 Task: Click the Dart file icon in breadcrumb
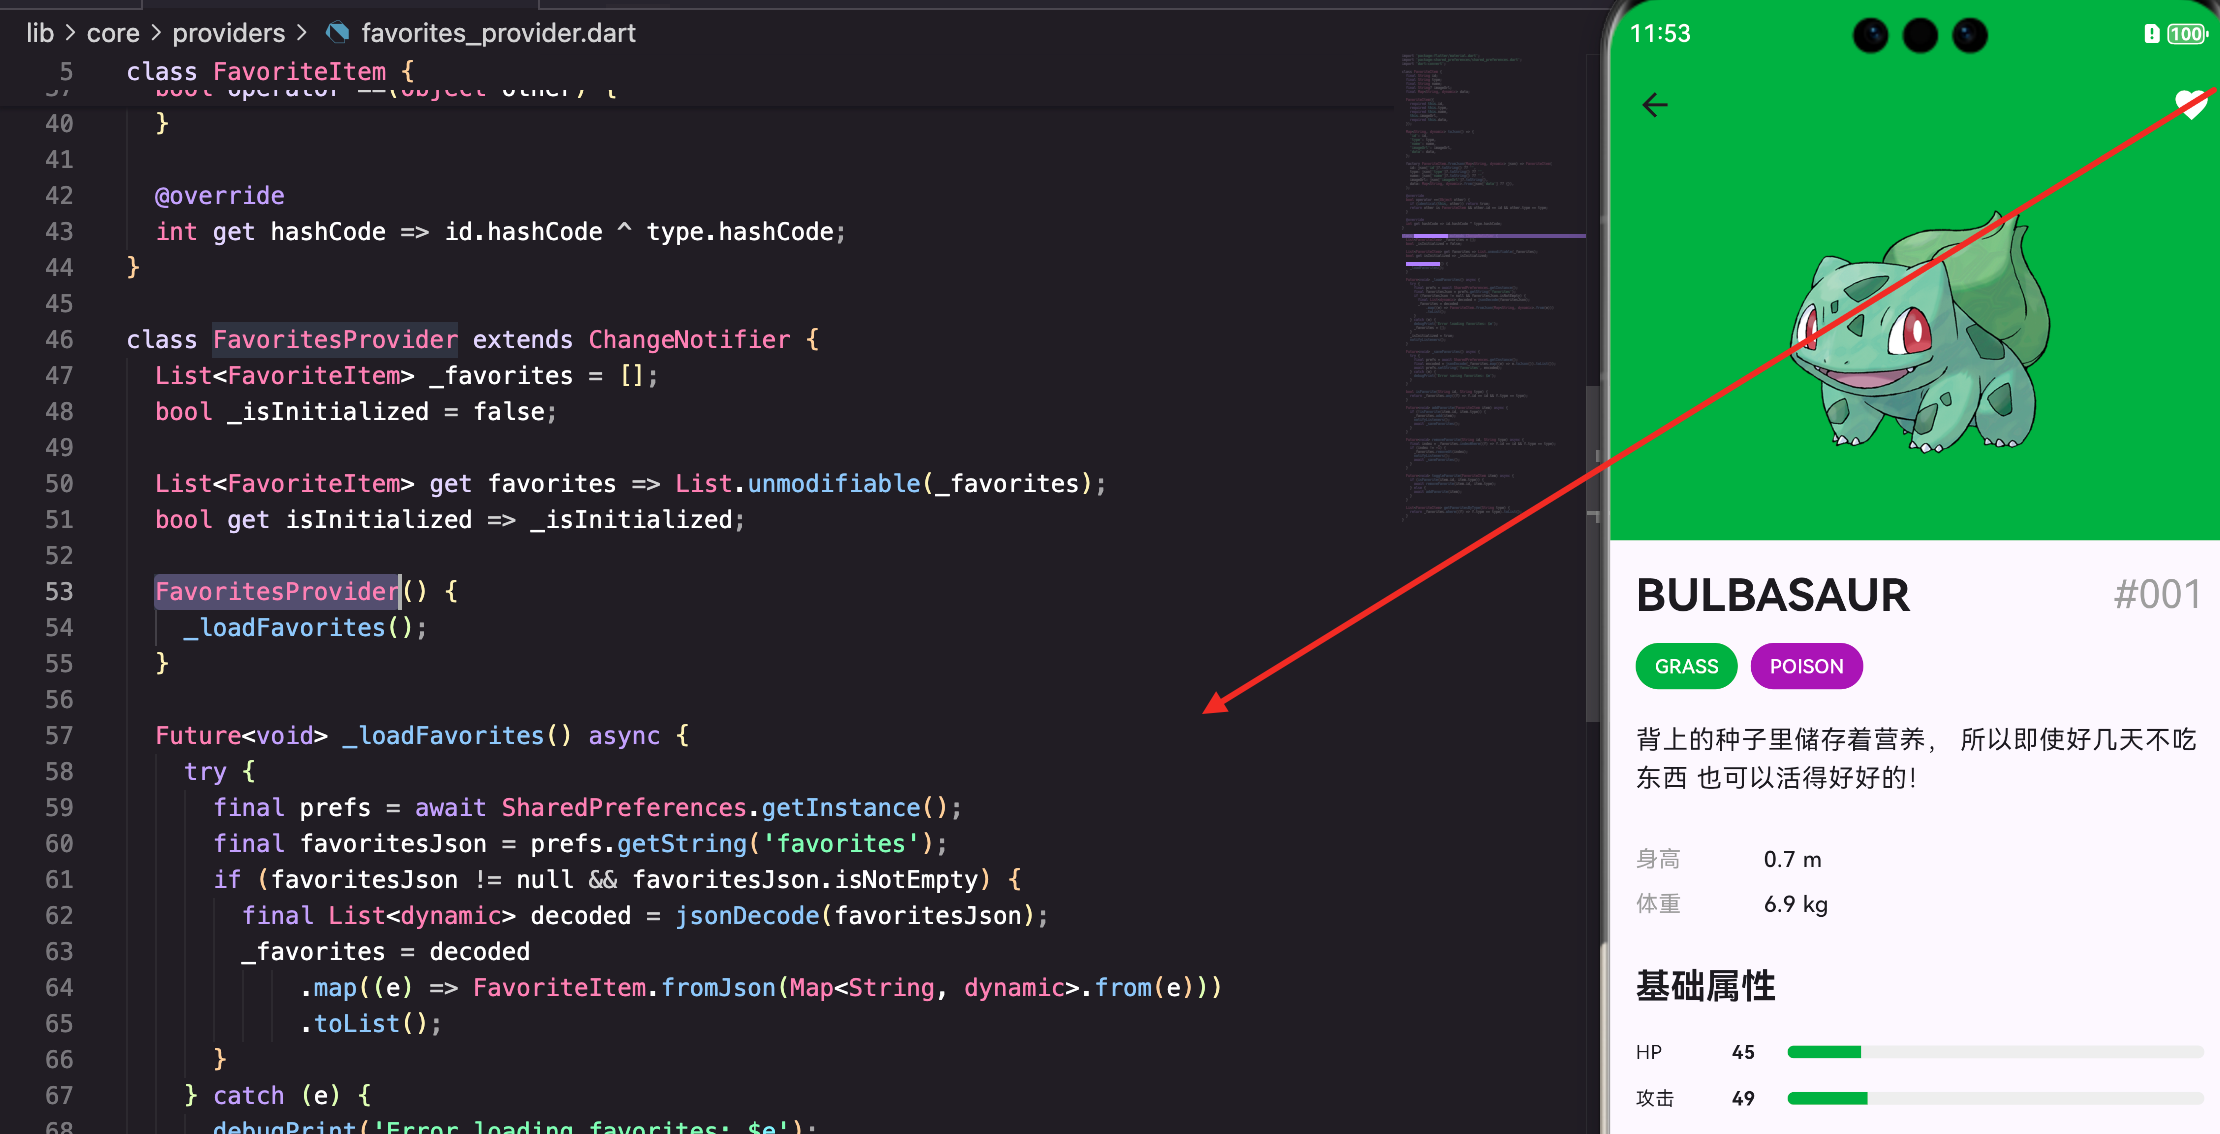coord(338,33)
